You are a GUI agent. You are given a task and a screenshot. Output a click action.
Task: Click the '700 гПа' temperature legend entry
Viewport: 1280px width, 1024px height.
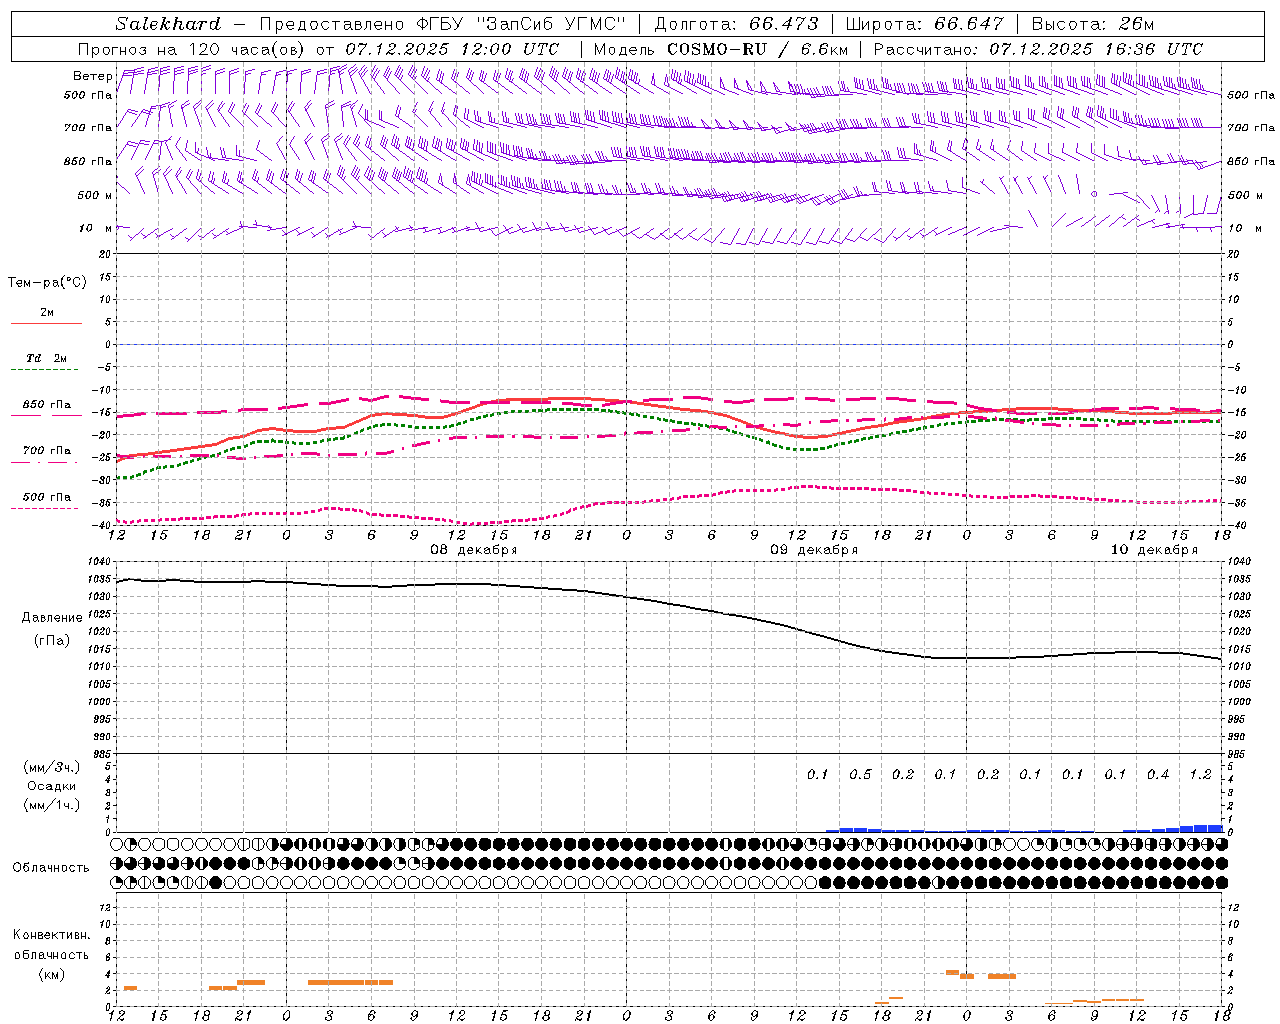[46, 451]
